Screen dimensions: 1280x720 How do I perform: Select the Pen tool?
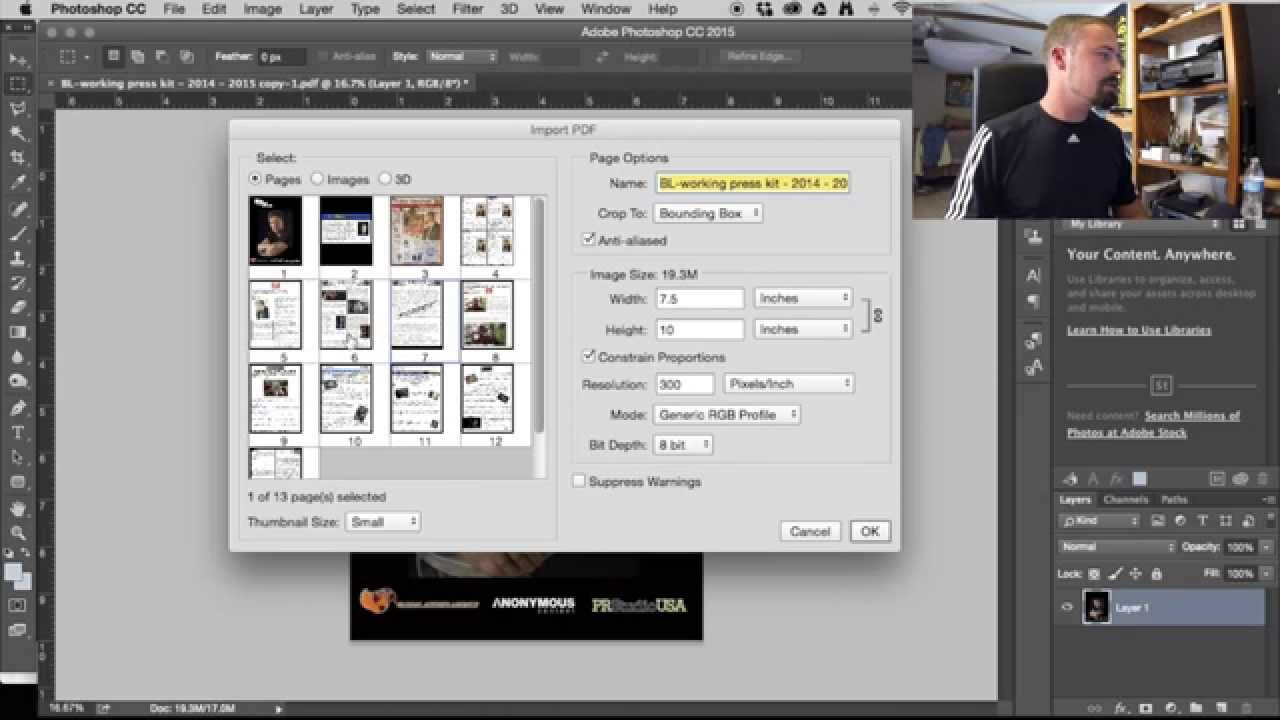click(x=18, y=408)
